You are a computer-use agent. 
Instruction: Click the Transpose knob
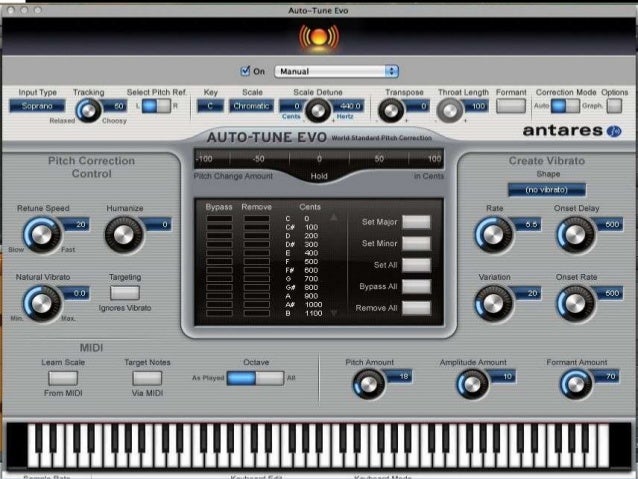click(x=391, y=110)
